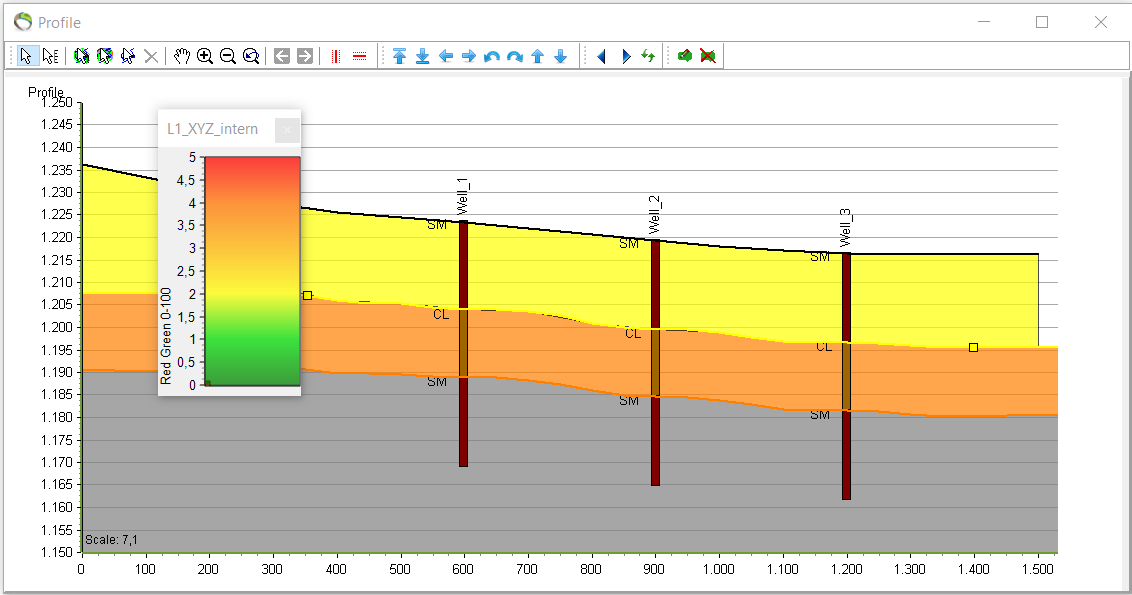This screenshot has width=1132, height=595.
Task: Click the bottom SM label at Well_3
Action: (x=819, y=415)
